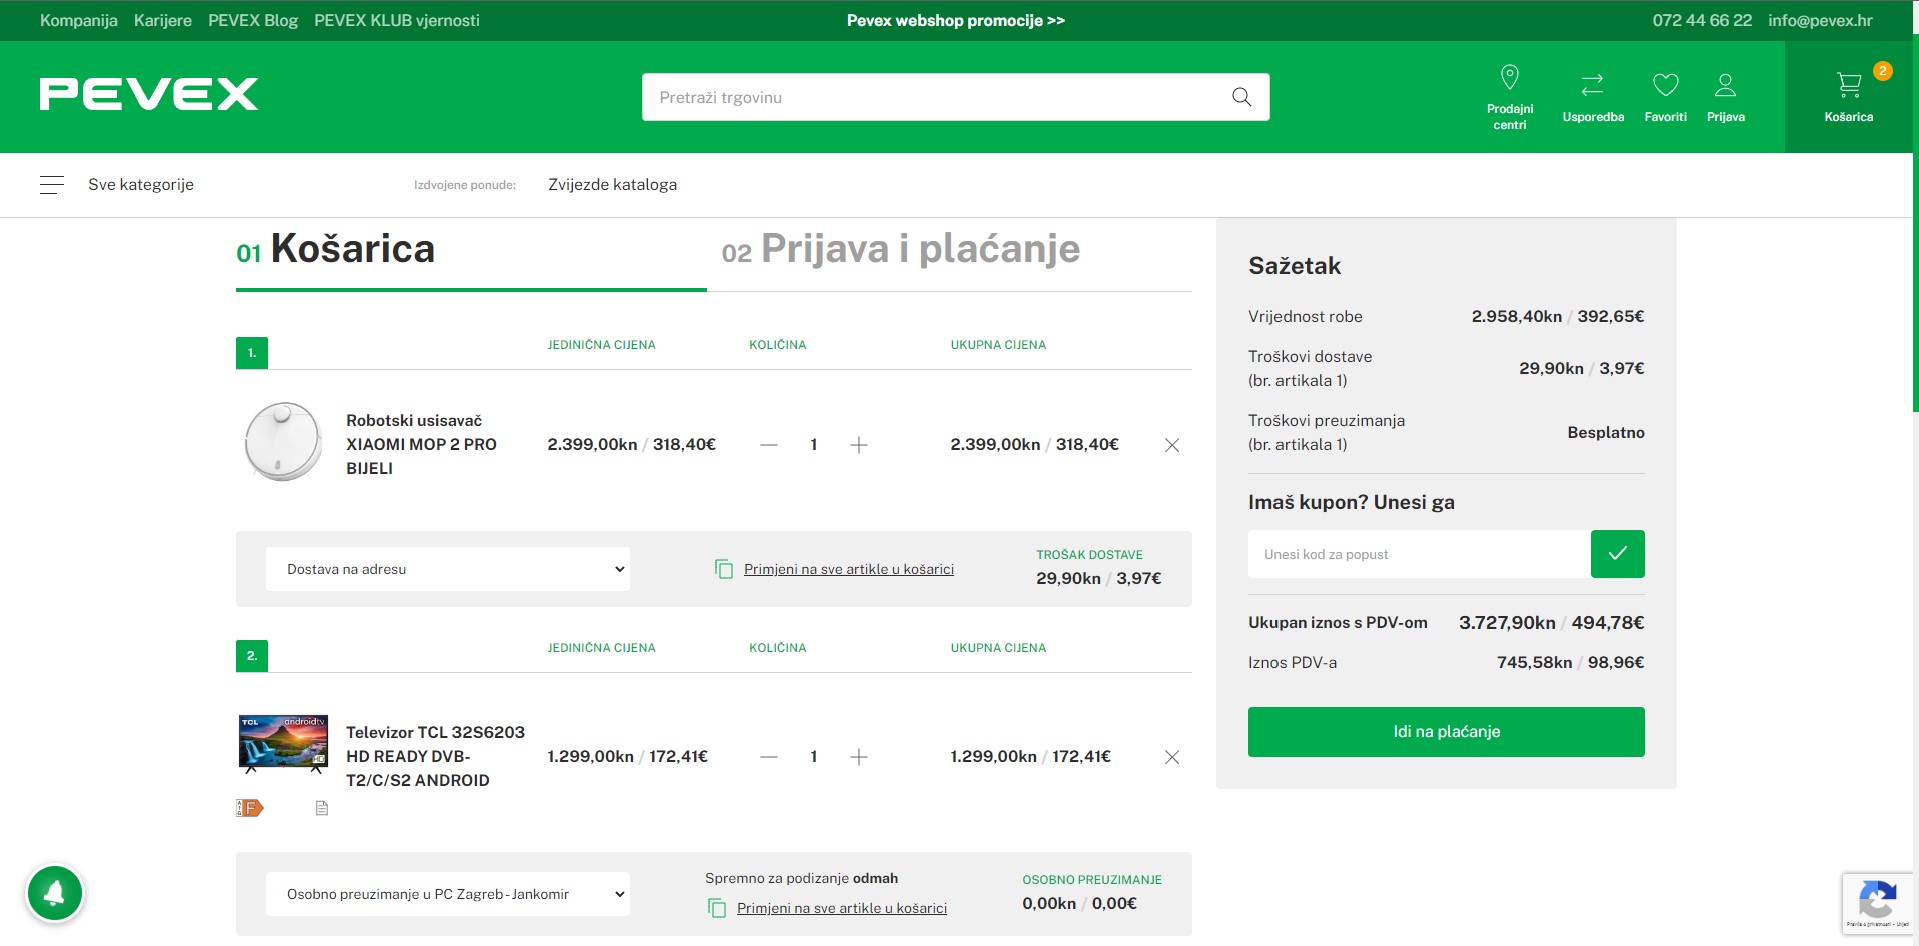Click Trošak dostave 29,90kn amount
The width and height of the screenshot is (1919, 946).
(x=1068, y=578)
